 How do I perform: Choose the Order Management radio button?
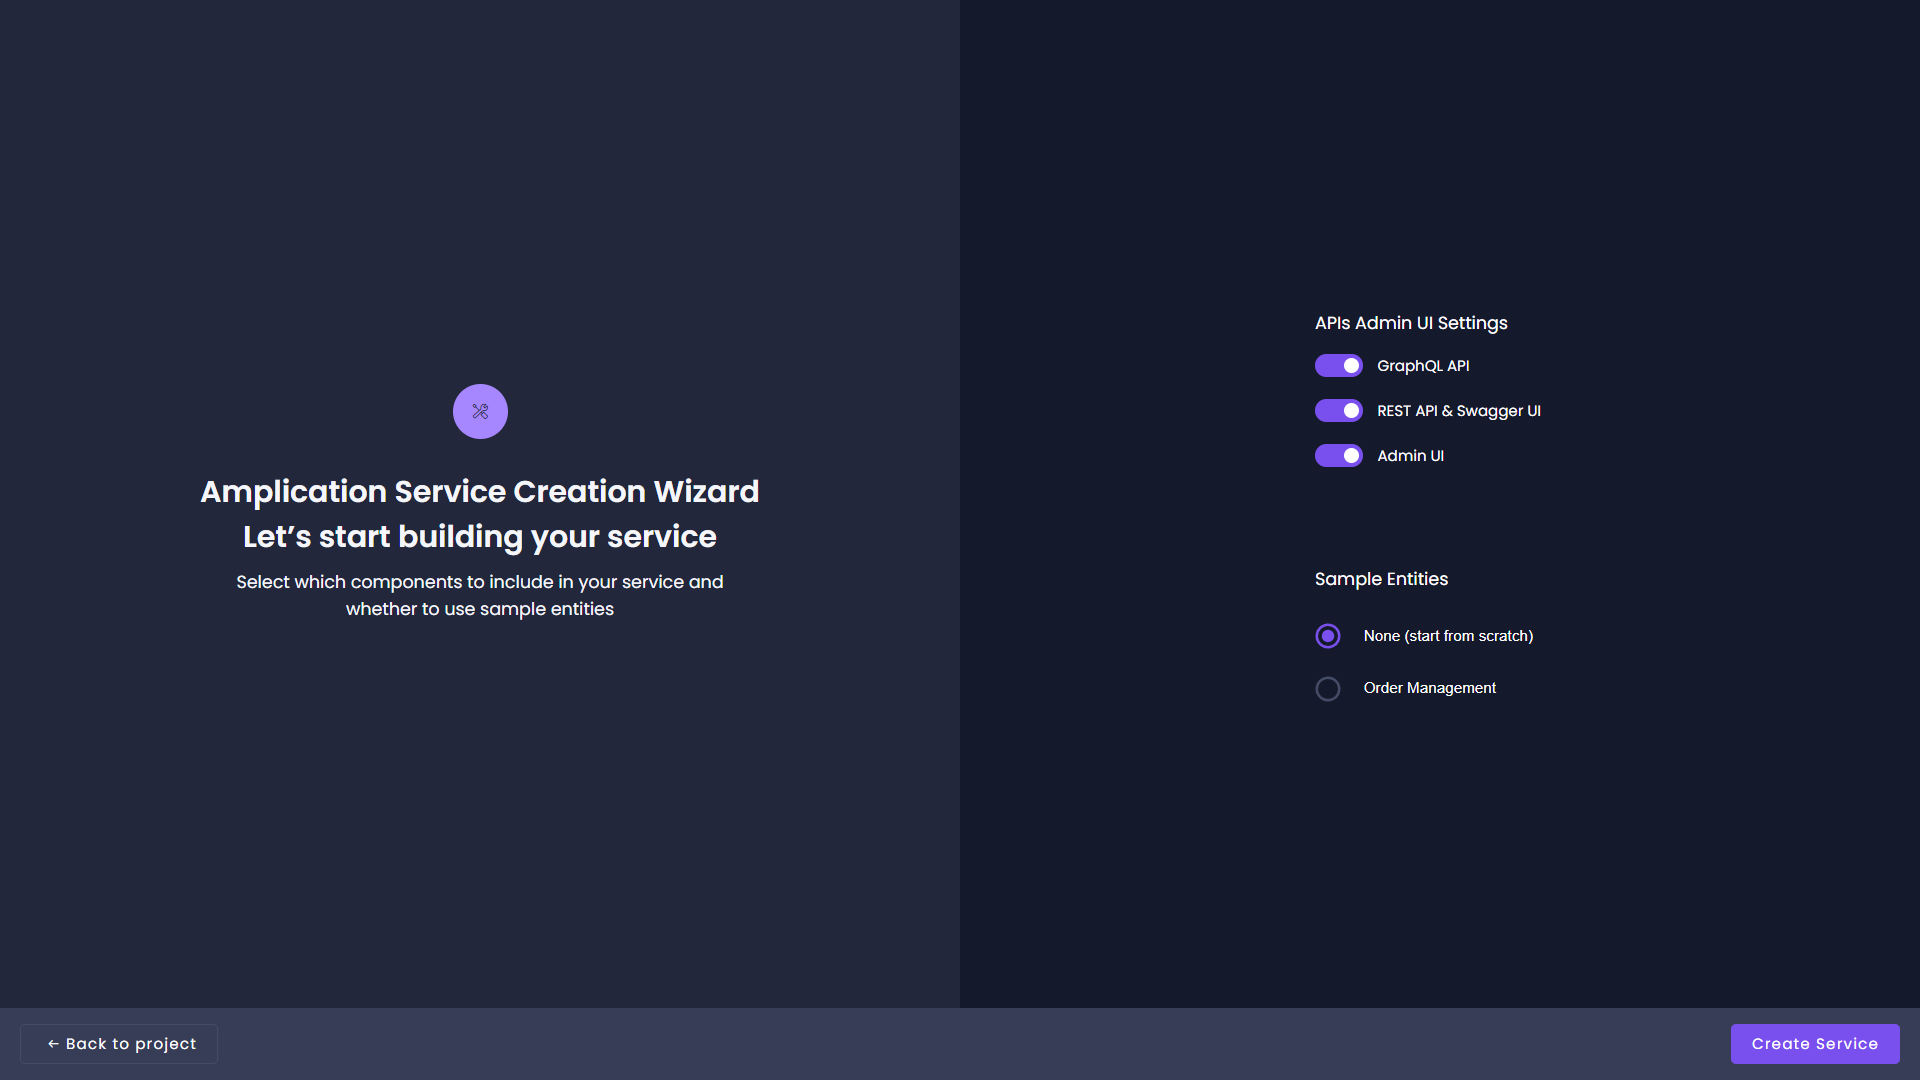[x=1327, y=689]
